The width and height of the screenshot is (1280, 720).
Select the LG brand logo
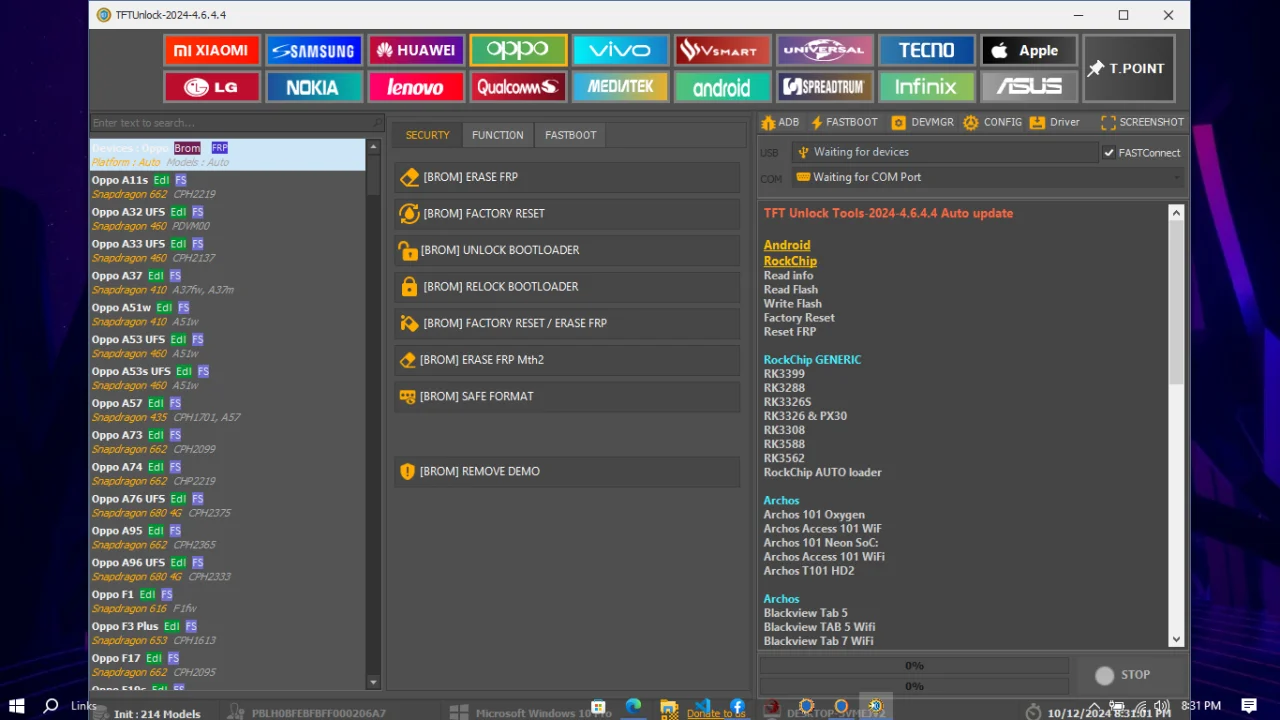tap(212, 87)
